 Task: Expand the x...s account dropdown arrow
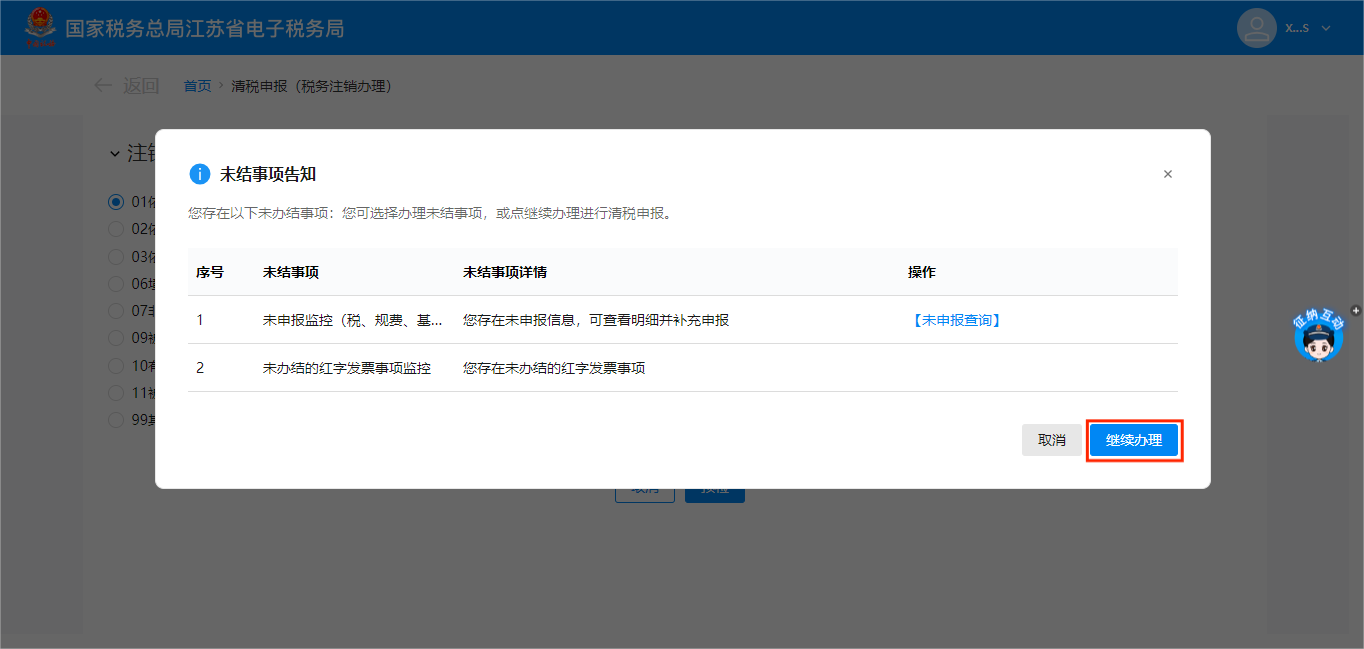[1326, 28]
